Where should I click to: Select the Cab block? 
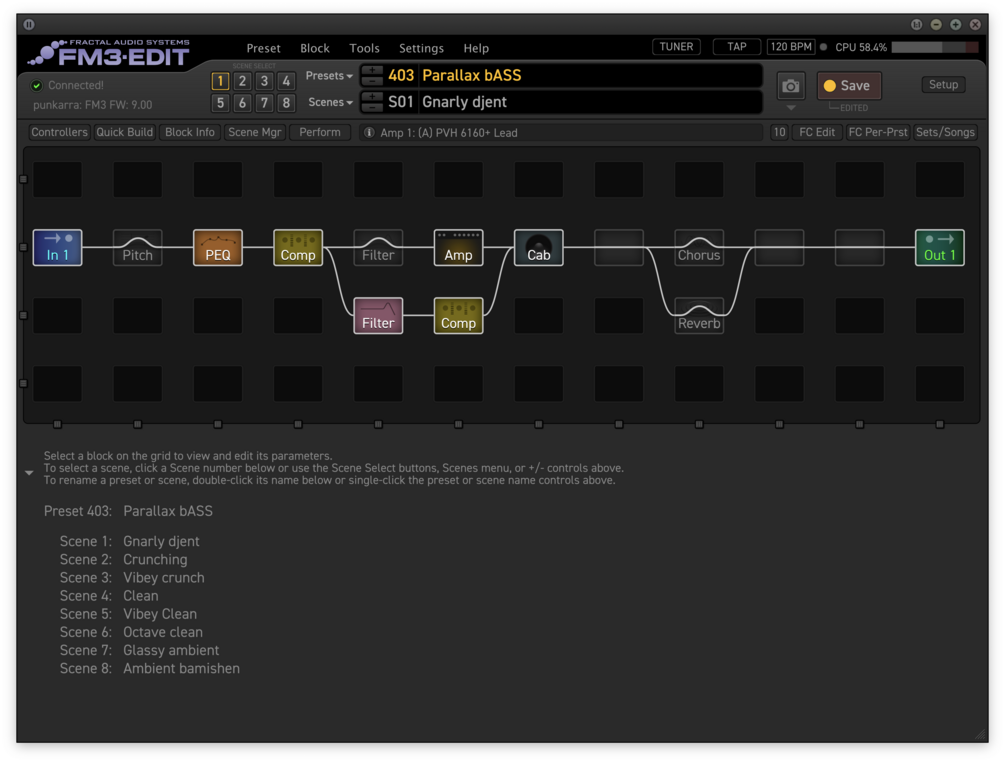click(x=538, y=247)
